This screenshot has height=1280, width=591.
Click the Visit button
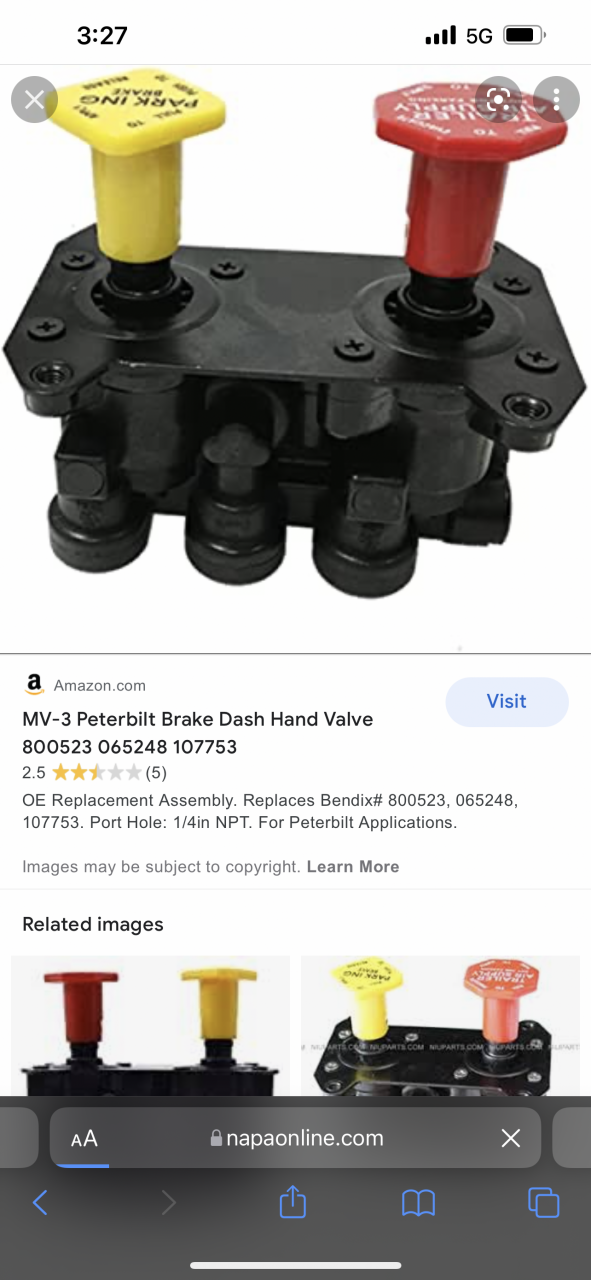pos(507,702)
